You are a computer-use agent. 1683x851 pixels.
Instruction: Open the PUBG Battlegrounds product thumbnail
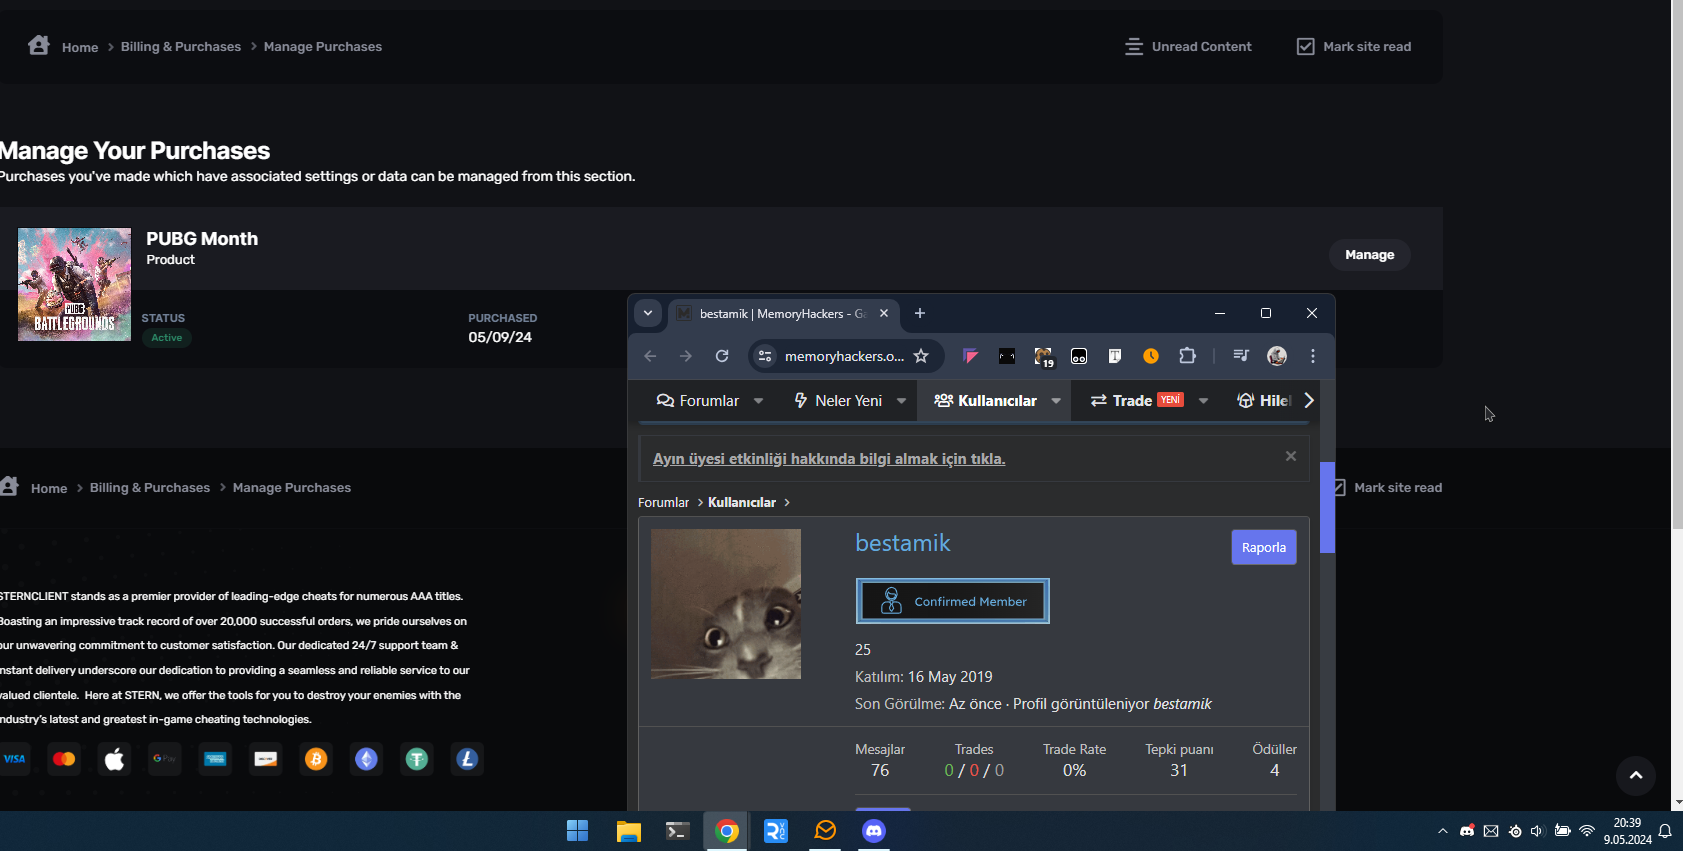(x=74, y=285)
